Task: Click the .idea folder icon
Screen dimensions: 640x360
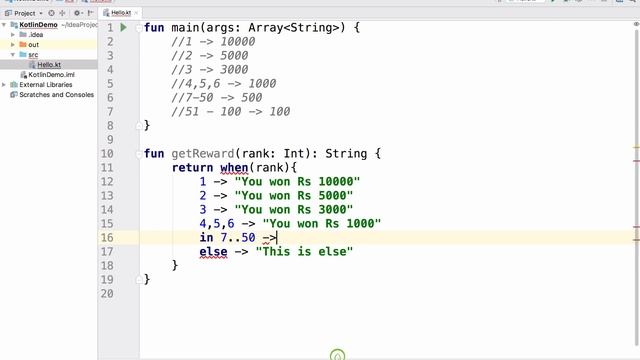Action: tap(23, 34)
